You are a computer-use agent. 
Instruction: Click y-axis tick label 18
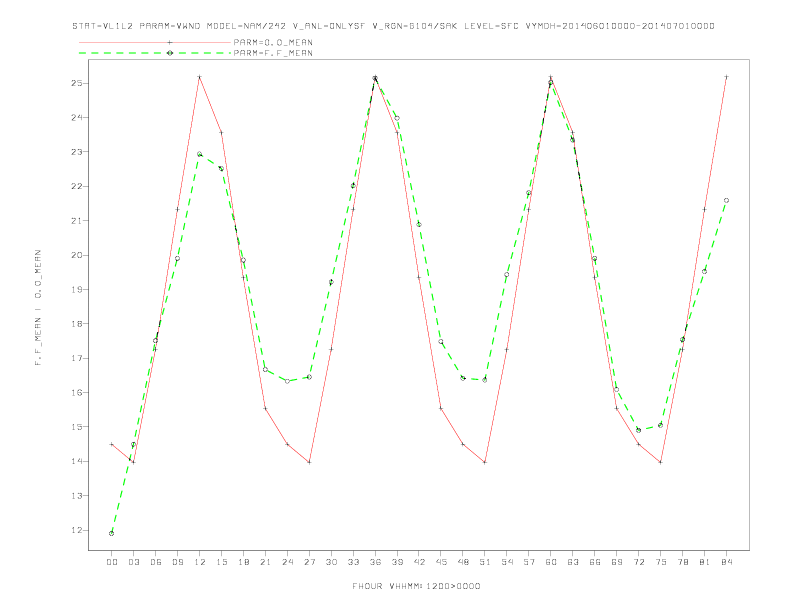tap(76, 324)
